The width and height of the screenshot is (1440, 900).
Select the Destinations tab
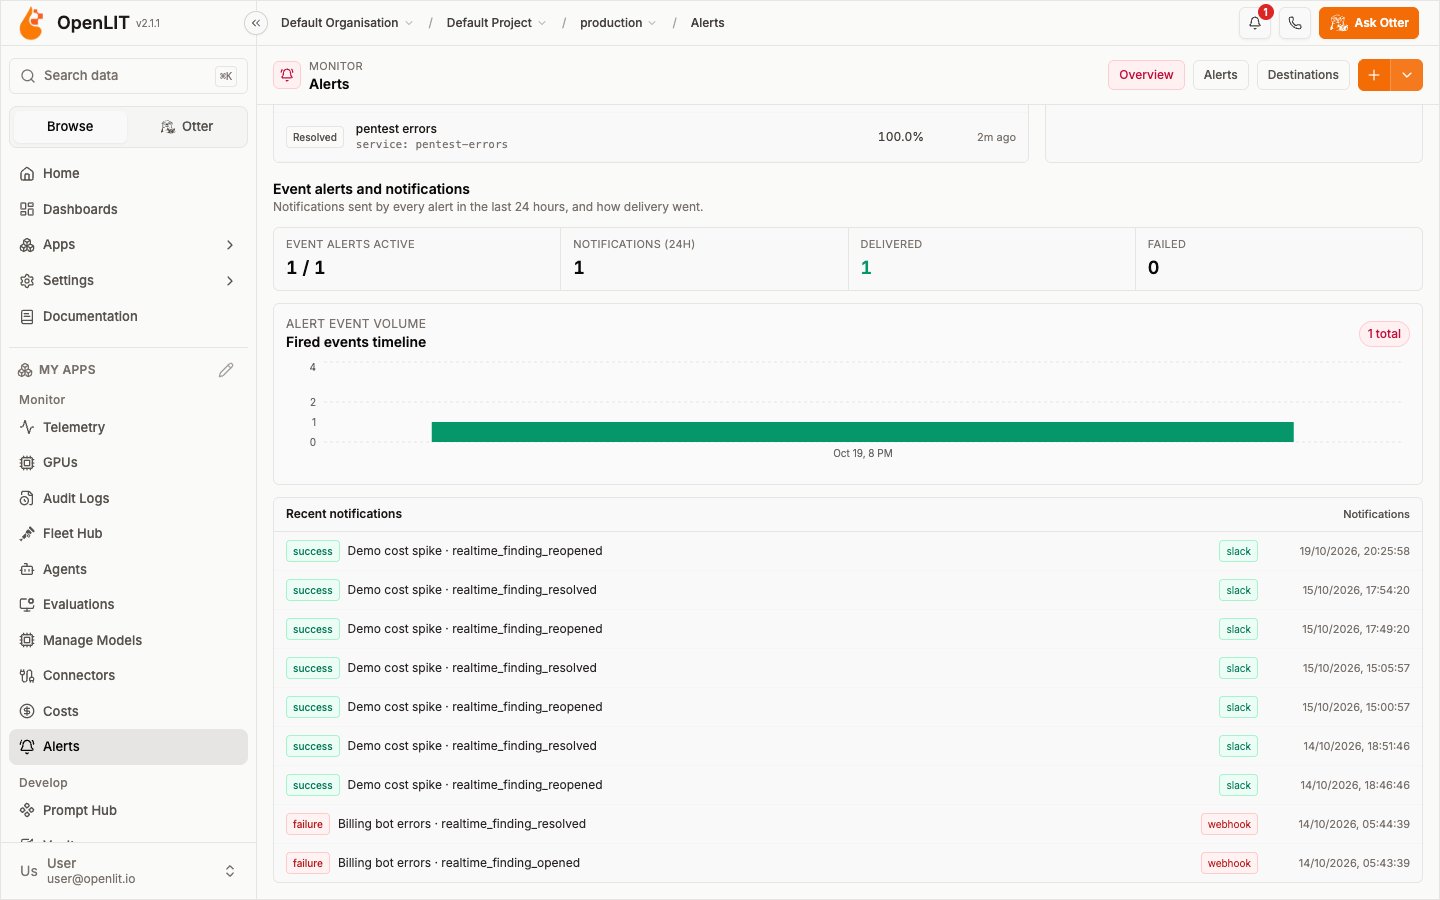coord(1303,75)
